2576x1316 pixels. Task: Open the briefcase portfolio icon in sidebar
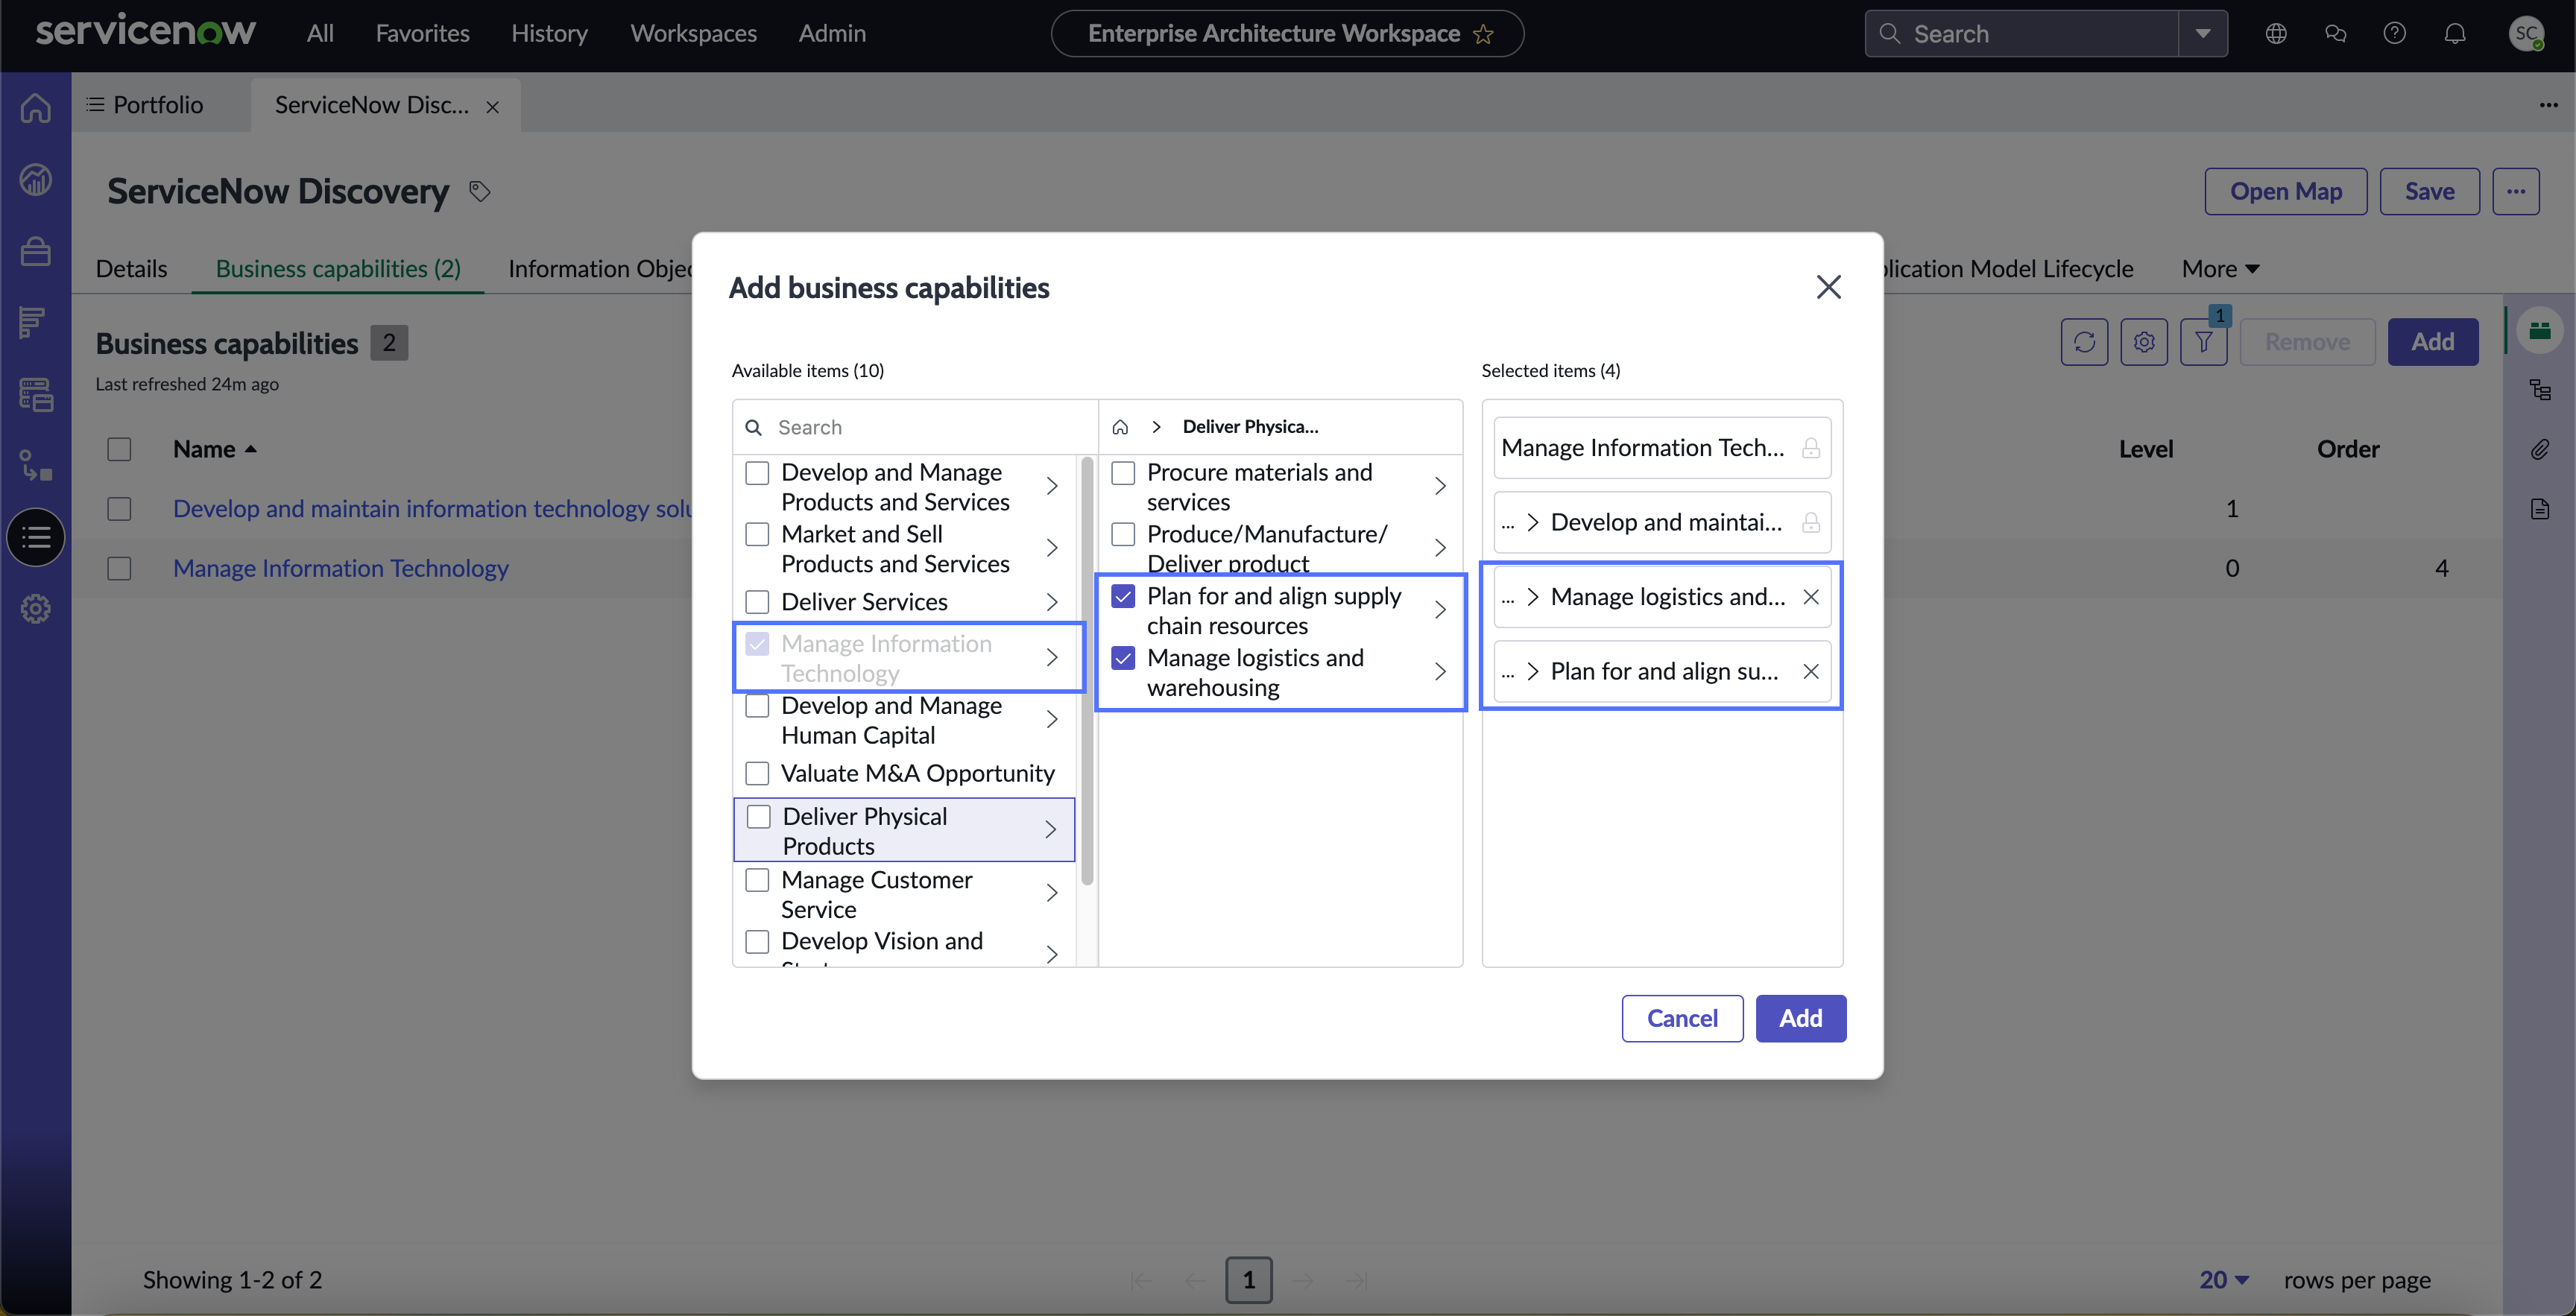click(x=36, y=251)
